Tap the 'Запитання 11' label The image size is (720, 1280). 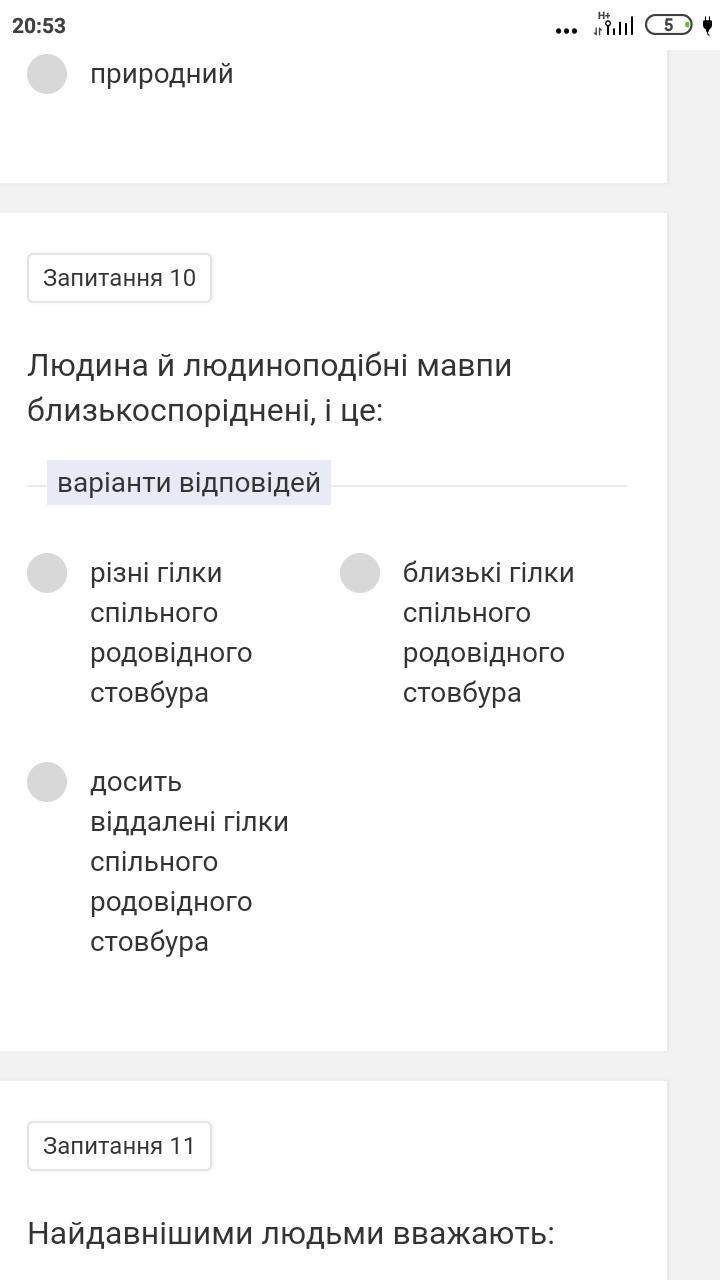(x=119, y=1146)
